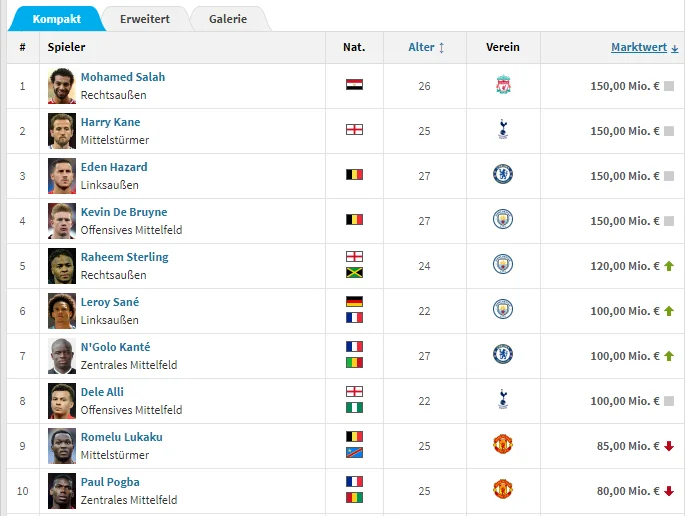The width and height of the screenshot is (685, 516).
Task: Click Belgium flag in Eden Hazard's row
Action: tap(354, 175)
